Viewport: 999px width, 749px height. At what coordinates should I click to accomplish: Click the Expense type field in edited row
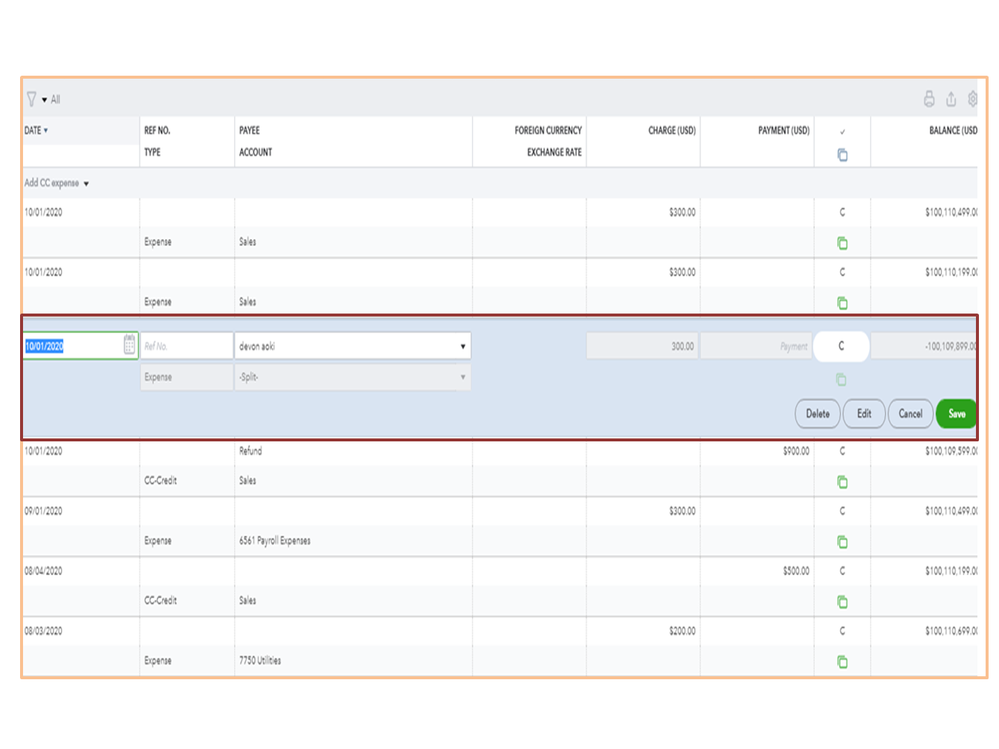(x=187, y=377)
